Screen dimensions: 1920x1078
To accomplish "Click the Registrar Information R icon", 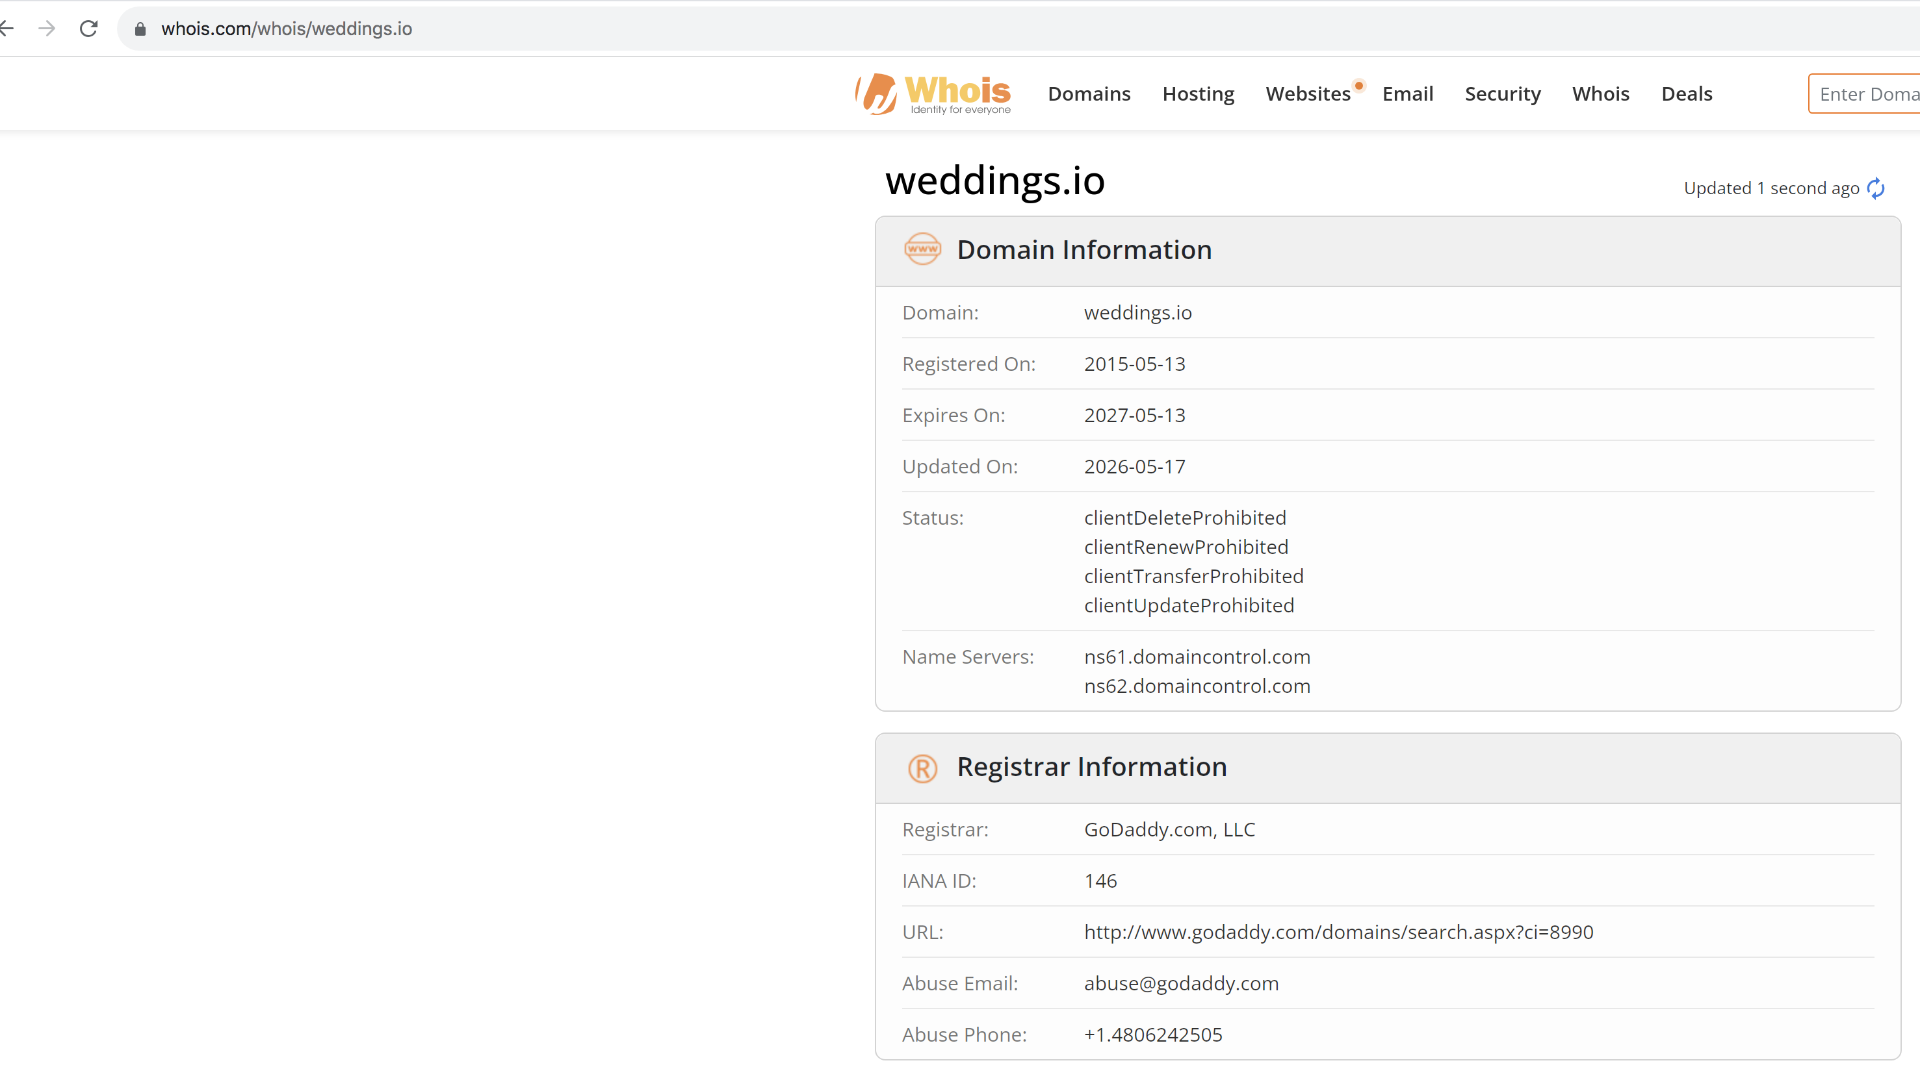I will [922, 768].
